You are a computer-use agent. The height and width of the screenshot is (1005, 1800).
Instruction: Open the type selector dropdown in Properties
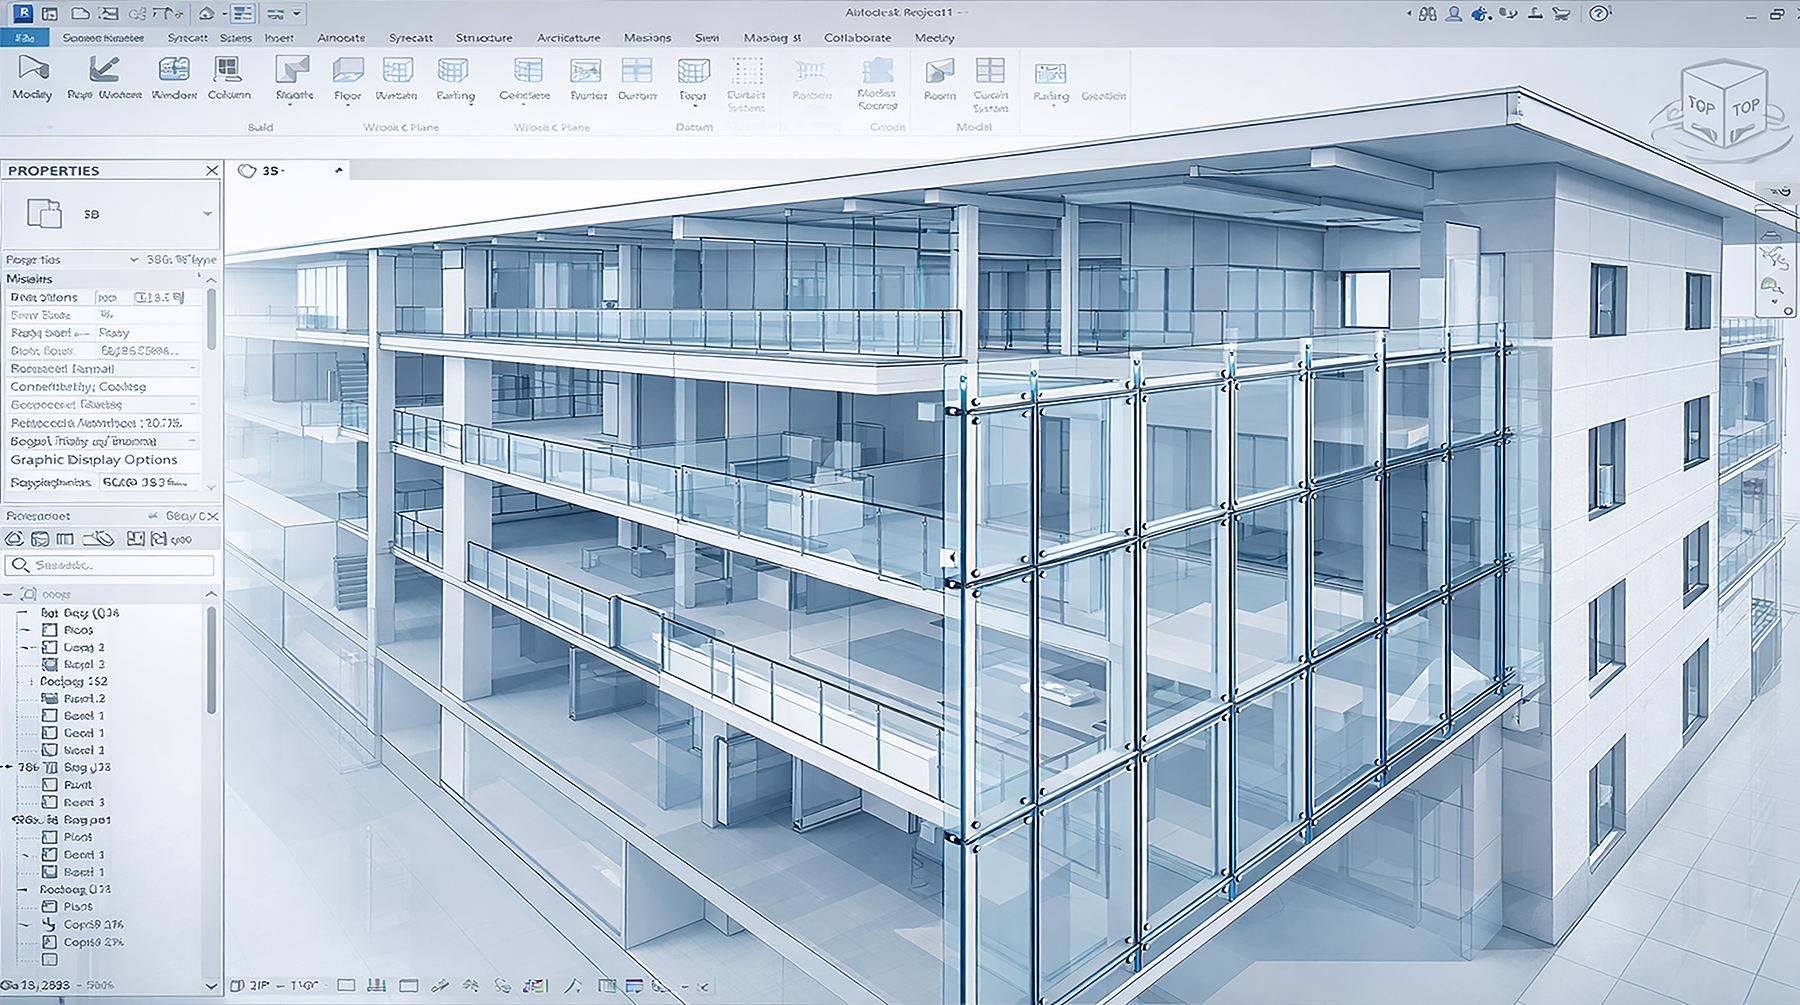(206, 213)
